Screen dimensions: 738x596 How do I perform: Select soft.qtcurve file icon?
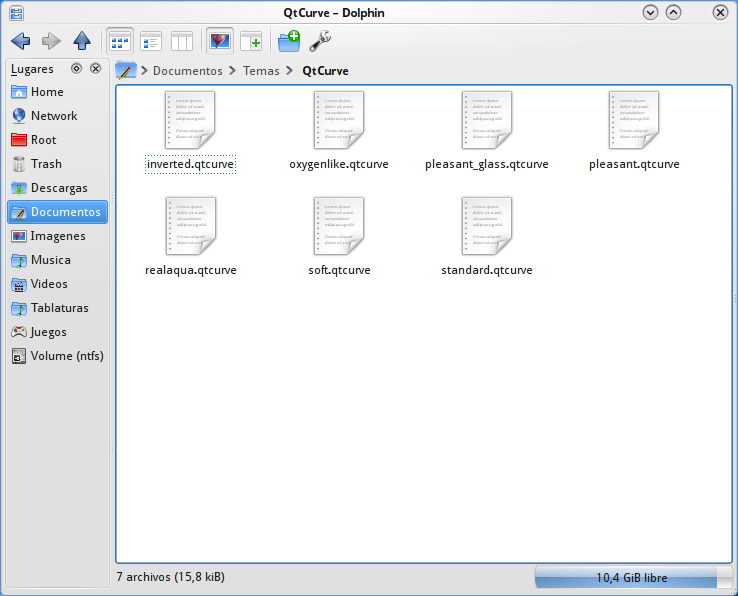[339, 226]
